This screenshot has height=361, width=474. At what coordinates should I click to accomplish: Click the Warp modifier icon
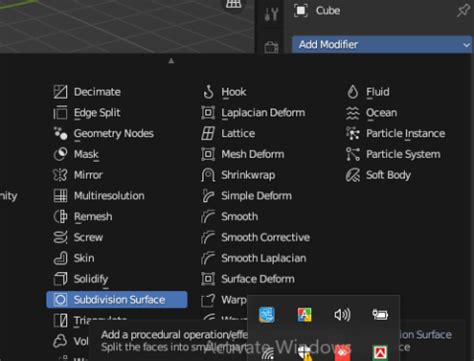tap(208, 300)
